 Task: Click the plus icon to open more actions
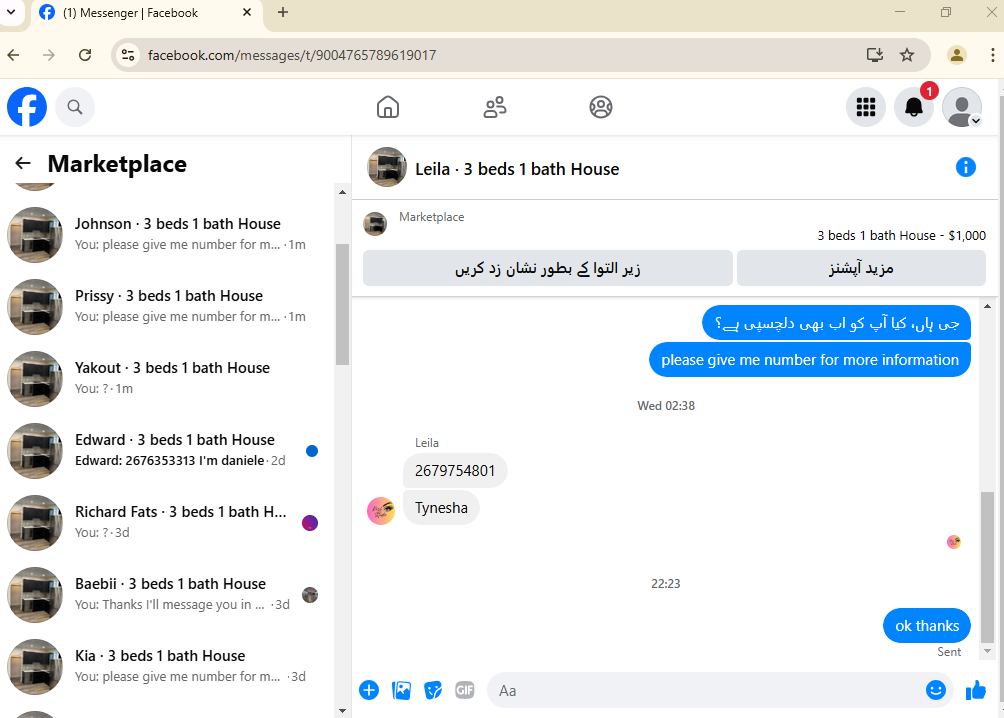[x=369, y=690]
